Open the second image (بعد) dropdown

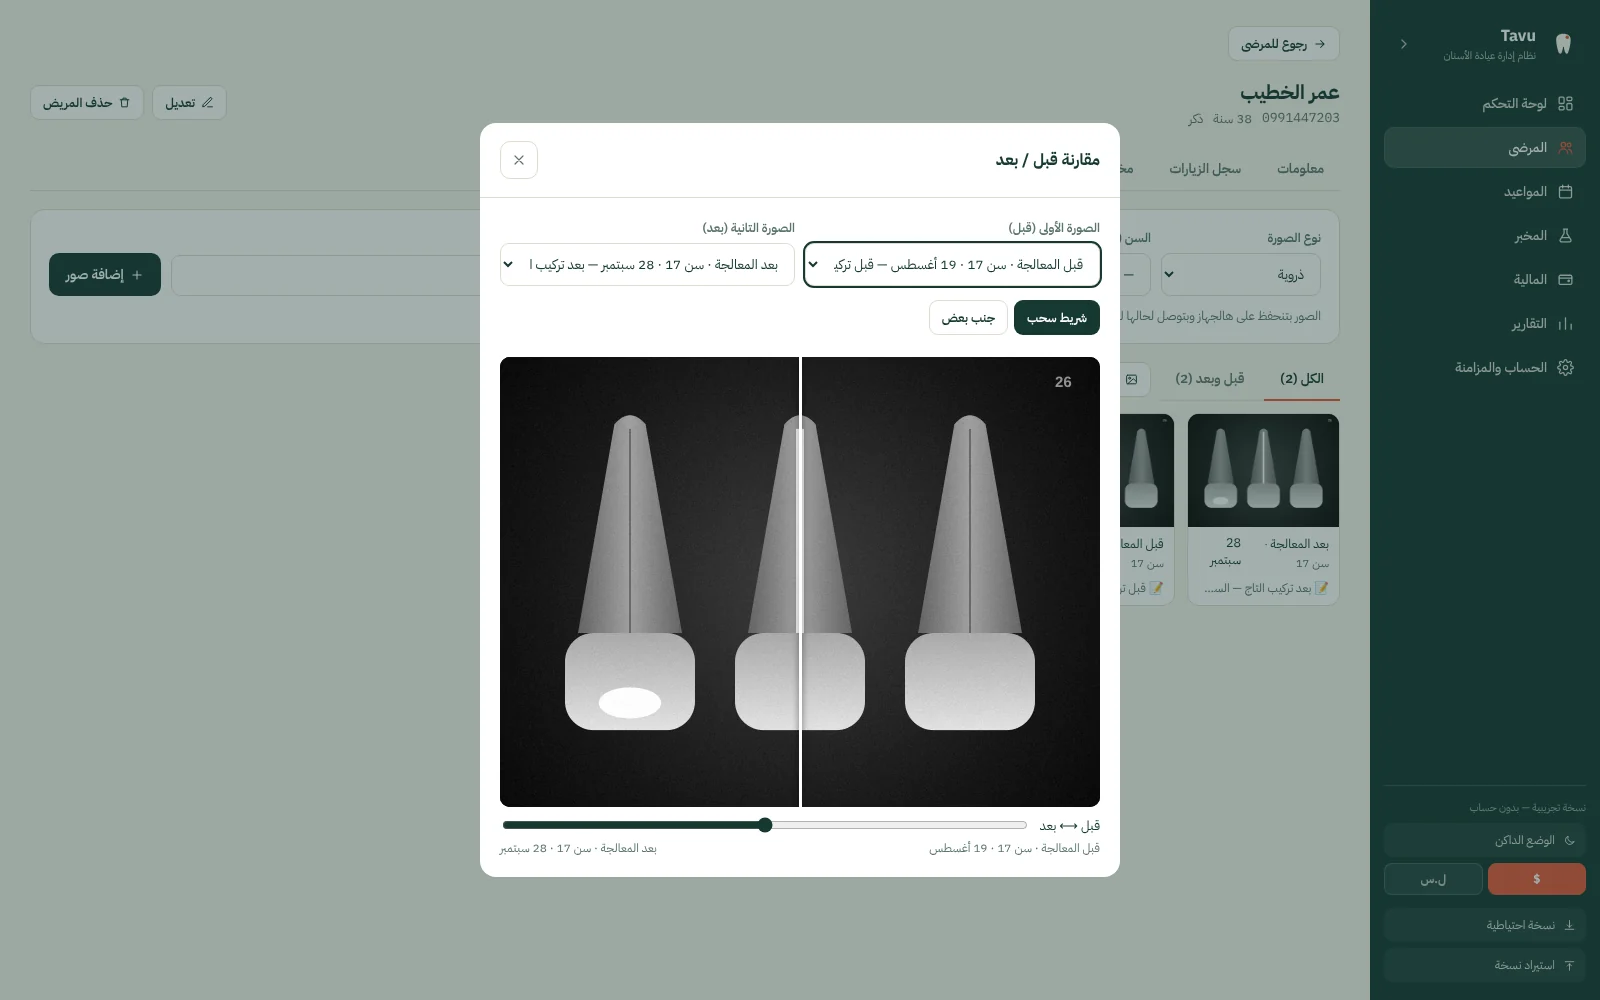(x=647, y=265)
